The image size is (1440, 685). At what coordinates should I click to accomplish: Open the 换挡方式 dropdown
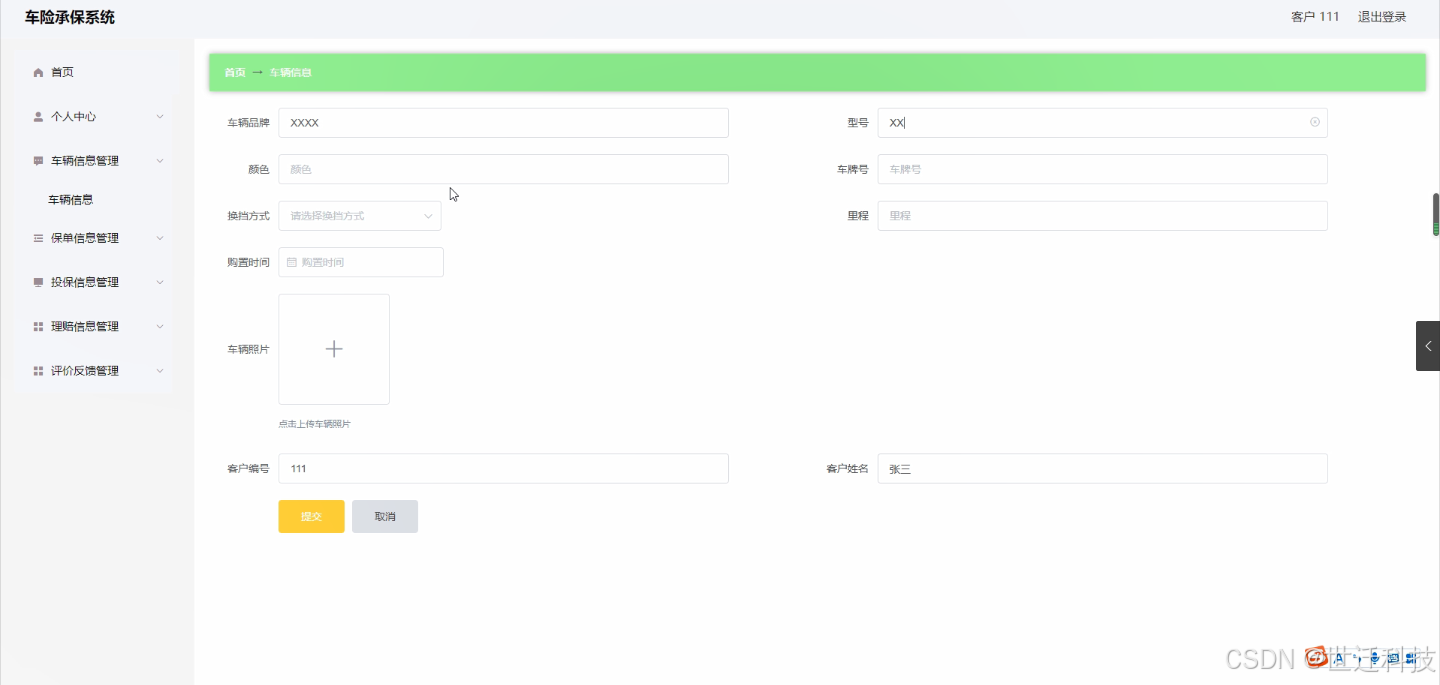360,215
